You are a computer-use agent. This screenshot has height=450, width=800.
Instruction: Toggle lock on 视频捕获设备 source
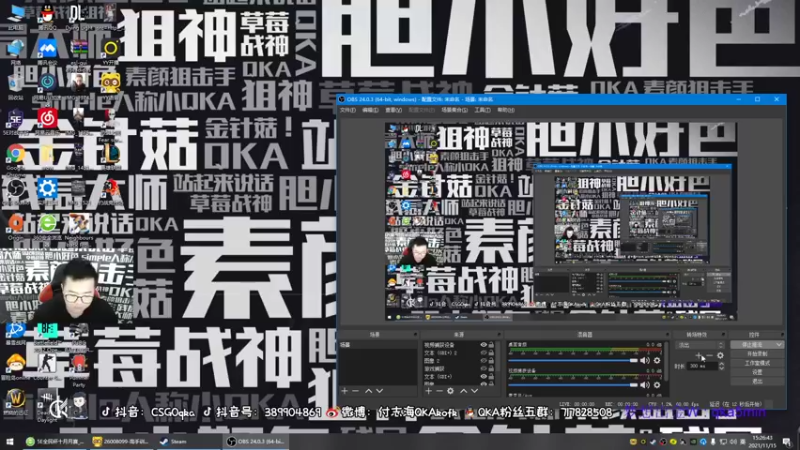491,345
